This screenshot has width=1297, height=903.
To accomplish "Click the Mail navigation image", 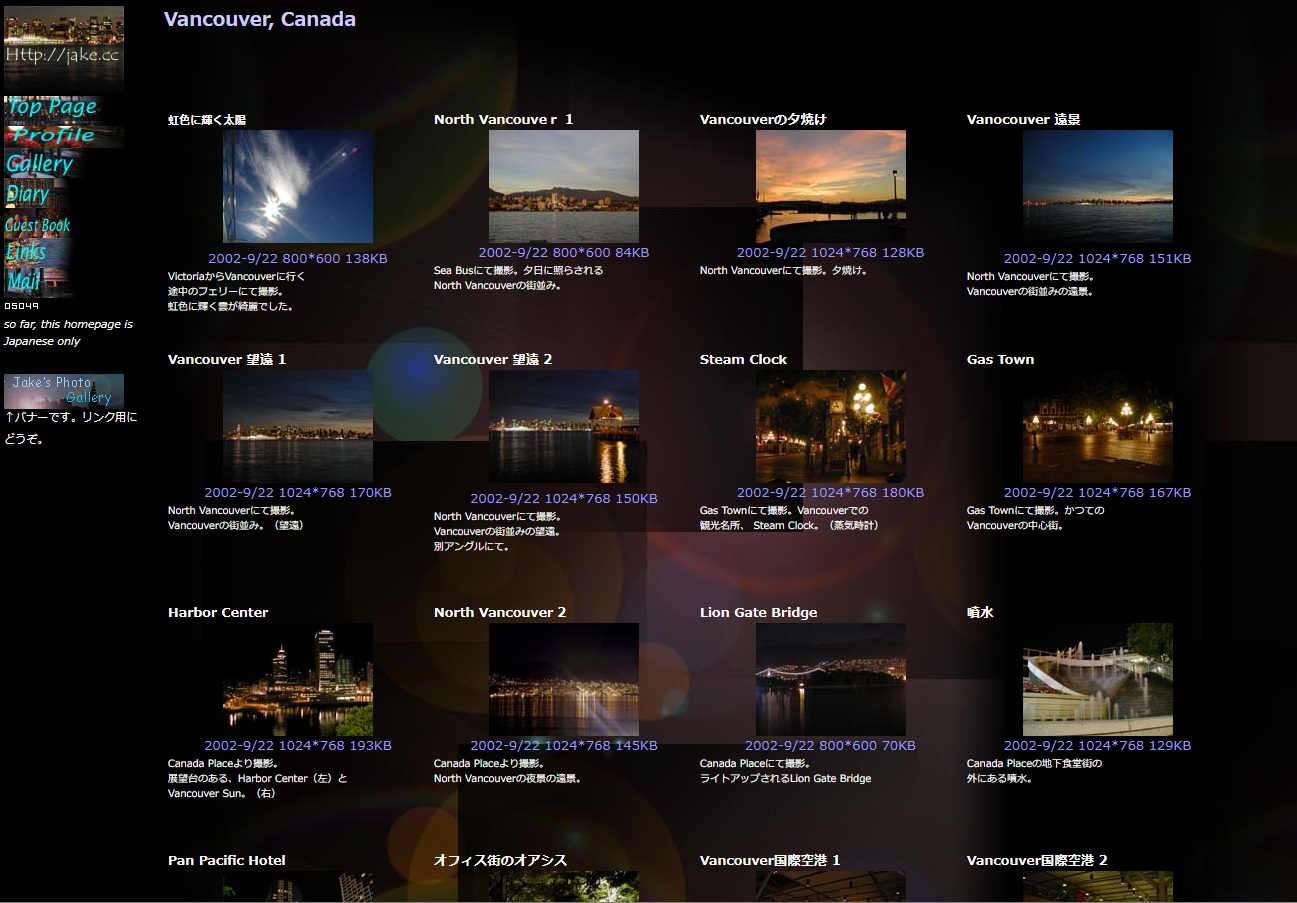I will pyautogui.click(x=25, y=281).
